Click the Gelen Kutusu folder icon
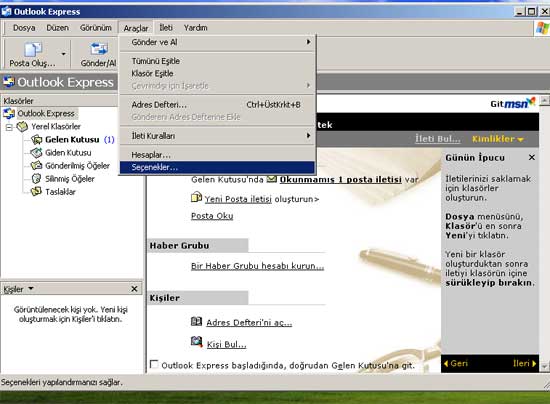The height and width of the screenshot is (404, 550). [x=36, y=140]
